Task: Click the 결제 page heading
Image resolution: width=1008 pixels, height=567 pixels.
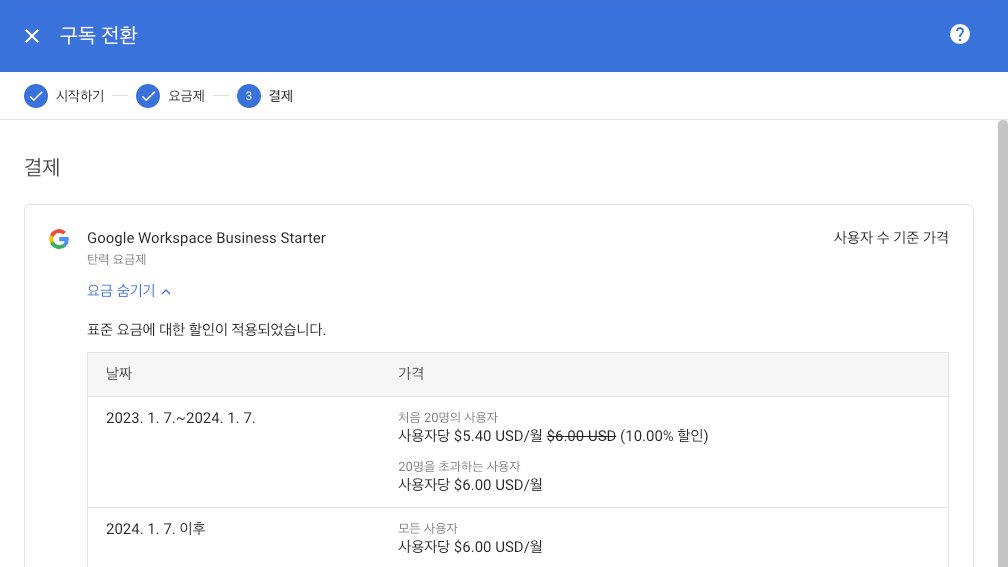Action: (42, 167)
